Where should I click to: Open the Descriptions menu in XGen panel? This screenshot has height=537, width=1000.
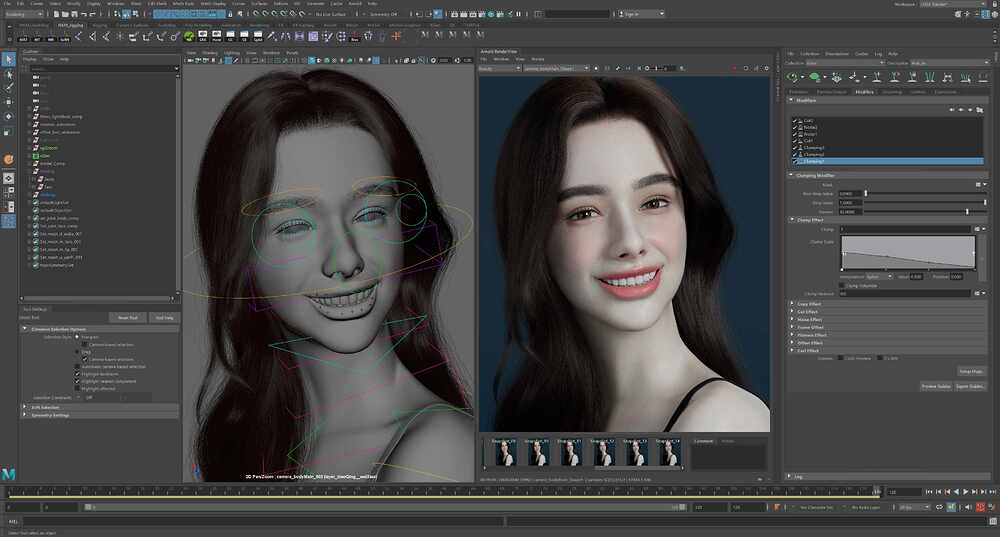(837, 54)
